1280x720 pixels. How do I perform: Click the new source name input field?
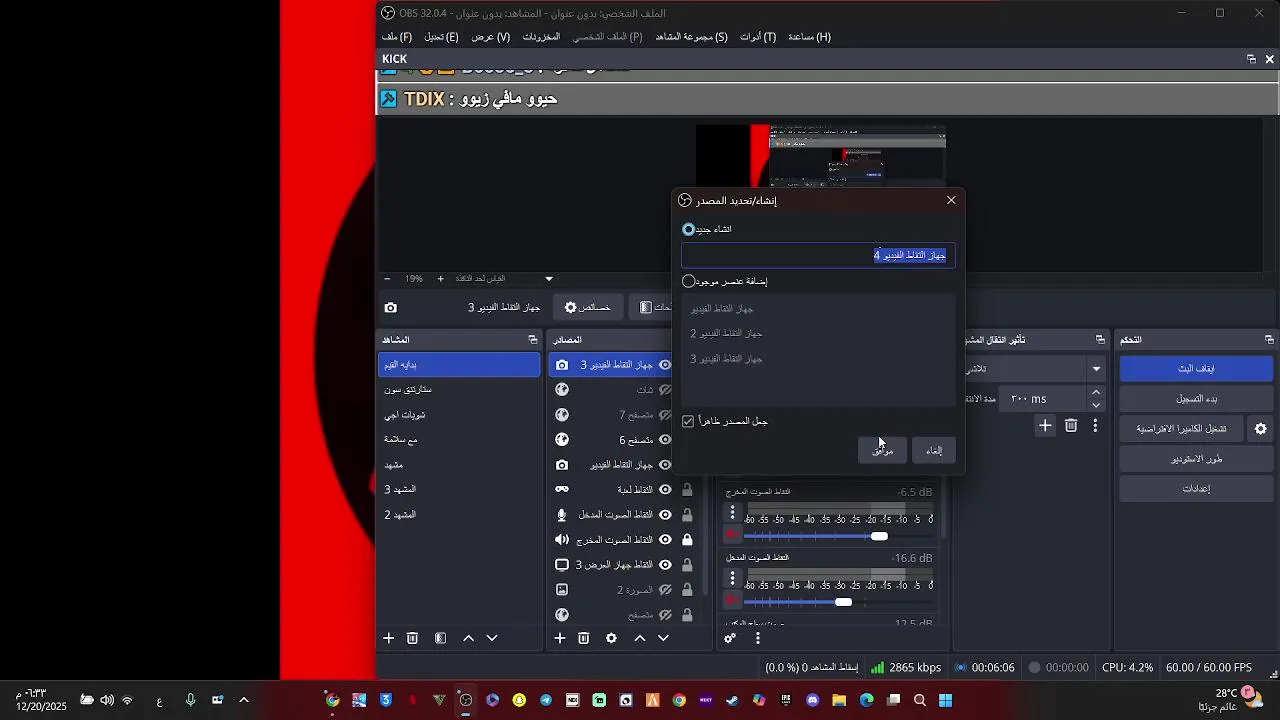click(818, 255)
